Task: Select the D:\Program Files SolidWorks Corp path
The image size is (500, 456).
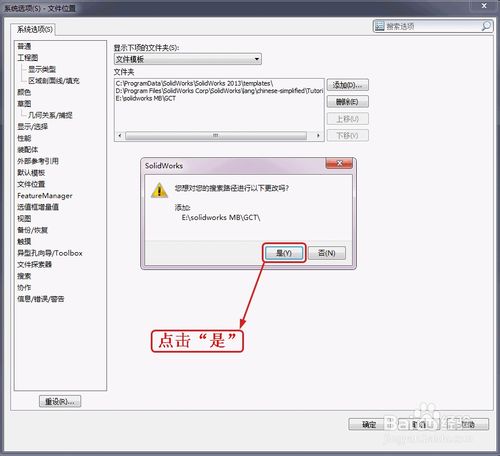Action: tap(219, 91)
